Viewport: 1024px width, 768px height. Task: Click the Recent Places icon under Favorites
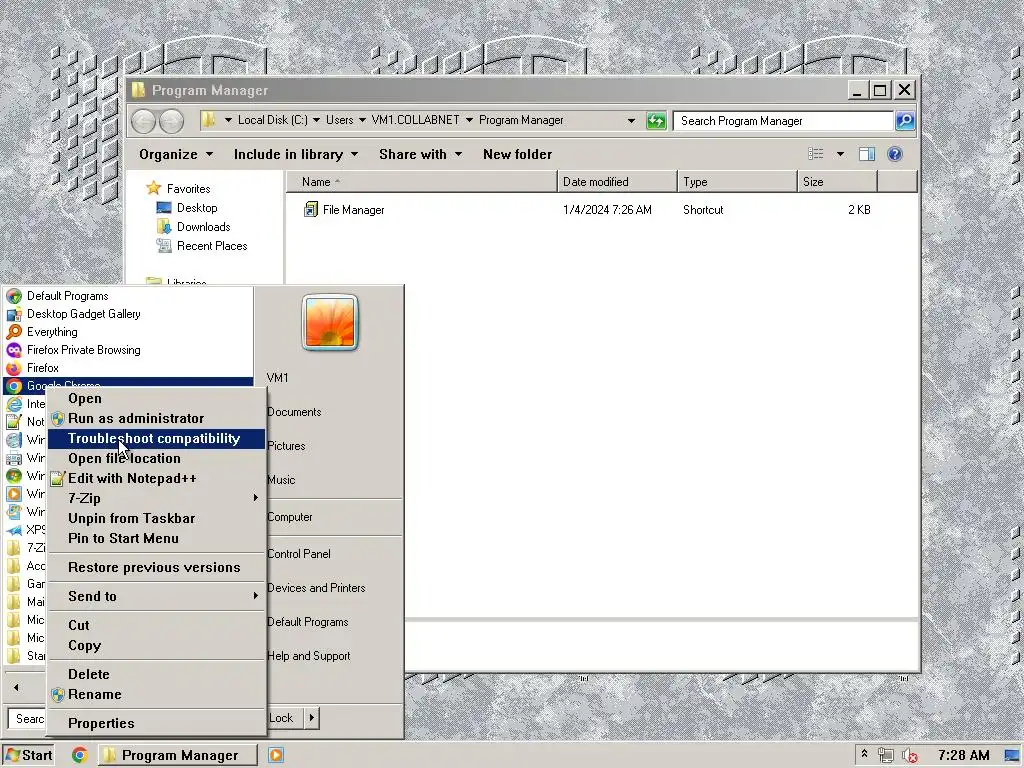[163, 246]
